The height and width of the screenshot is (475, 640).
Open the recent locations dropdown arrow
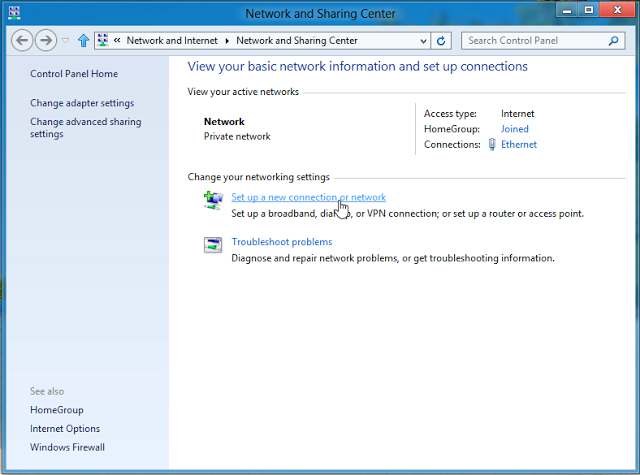[65, 40]
